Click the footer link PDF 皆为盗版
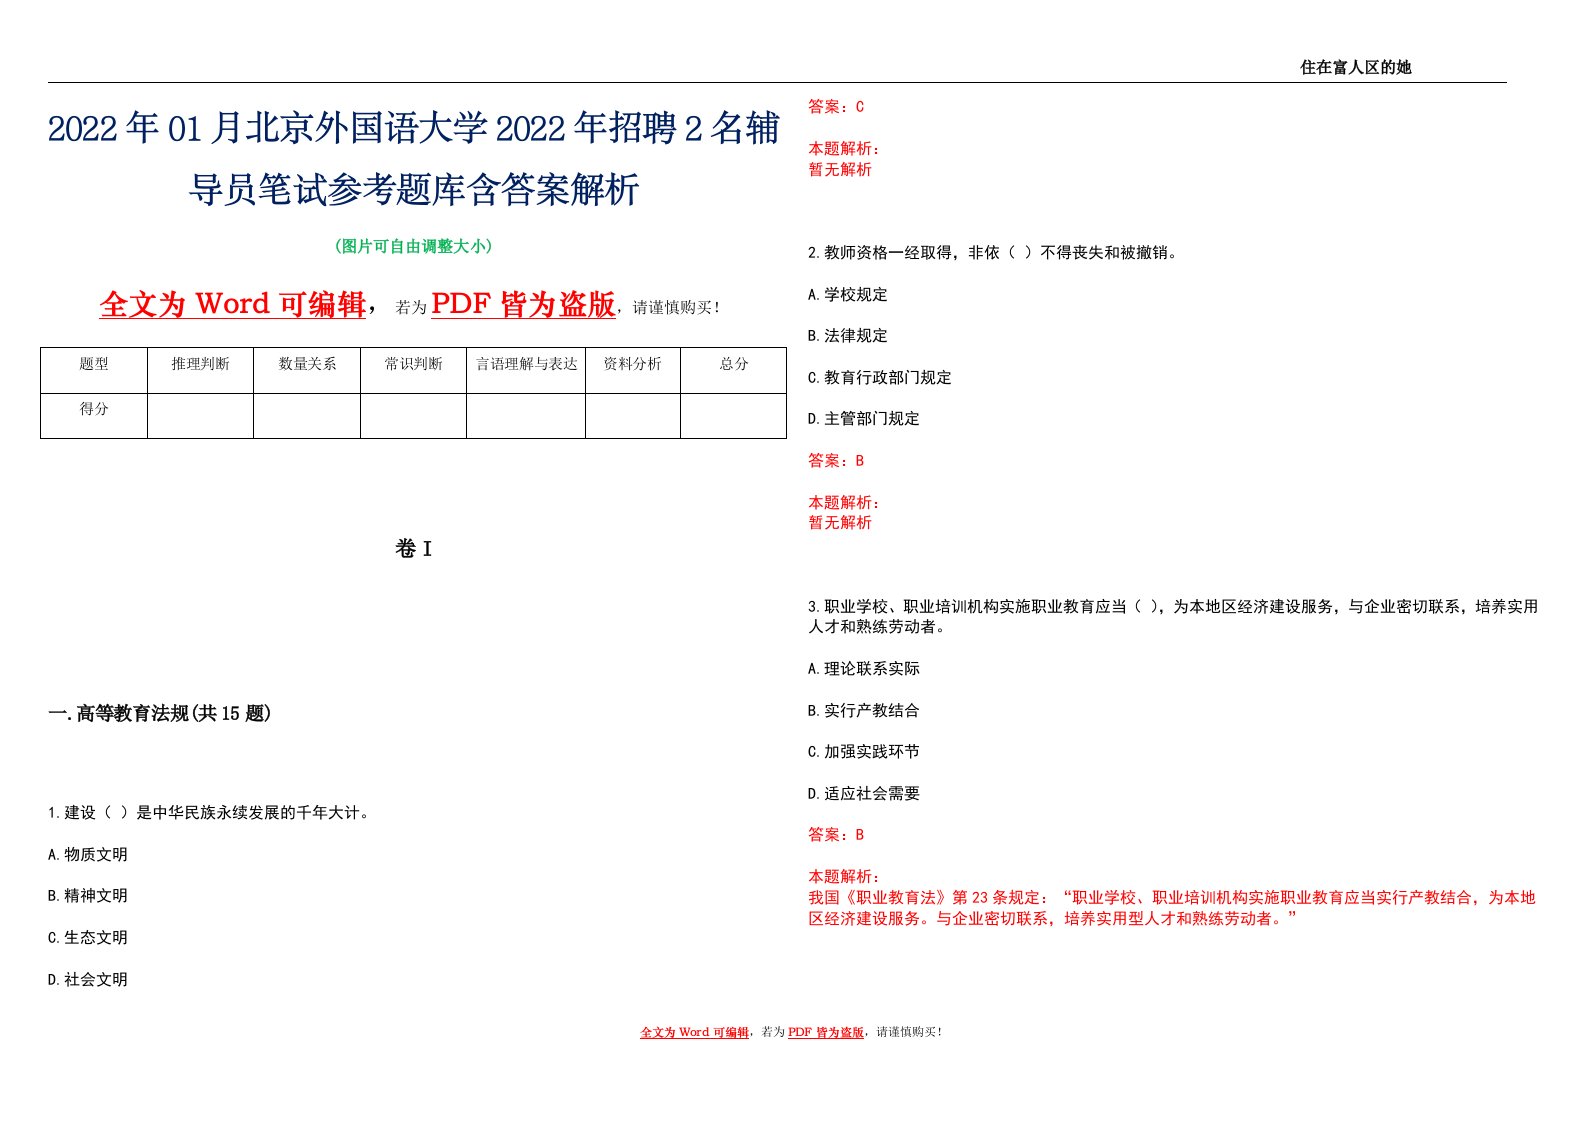This screenshot has height=1122, width=1587. point(826,1032)
